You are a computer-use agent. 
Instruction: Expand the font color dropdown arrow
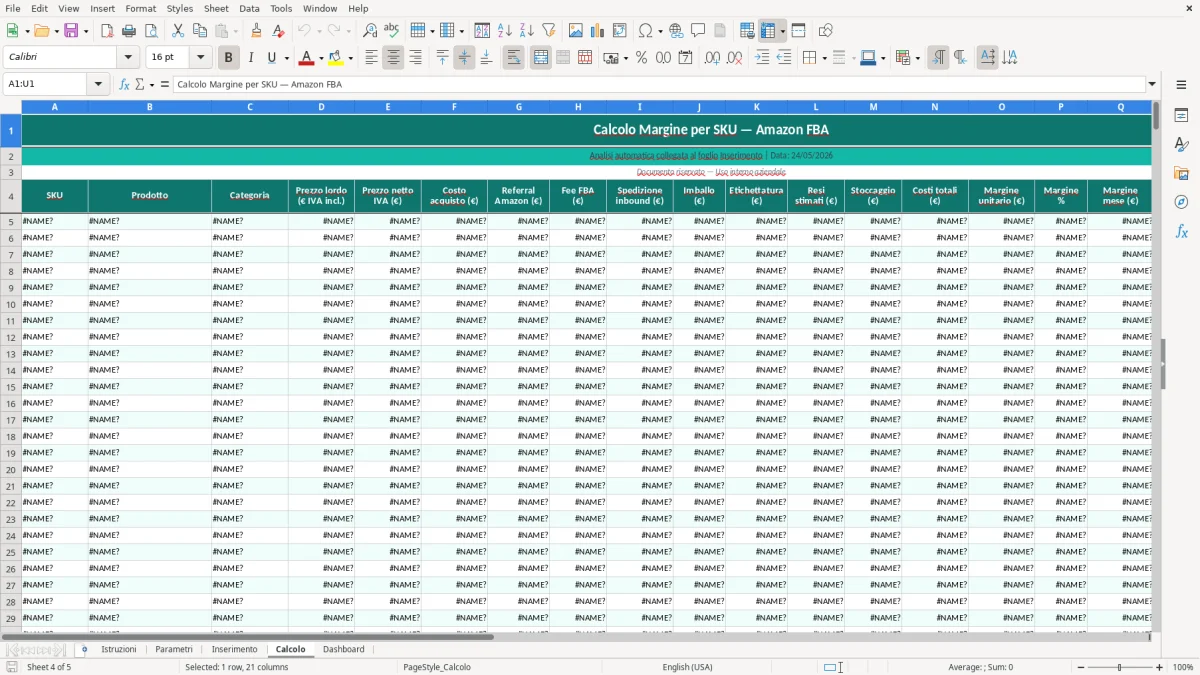(x=321, y=58)
